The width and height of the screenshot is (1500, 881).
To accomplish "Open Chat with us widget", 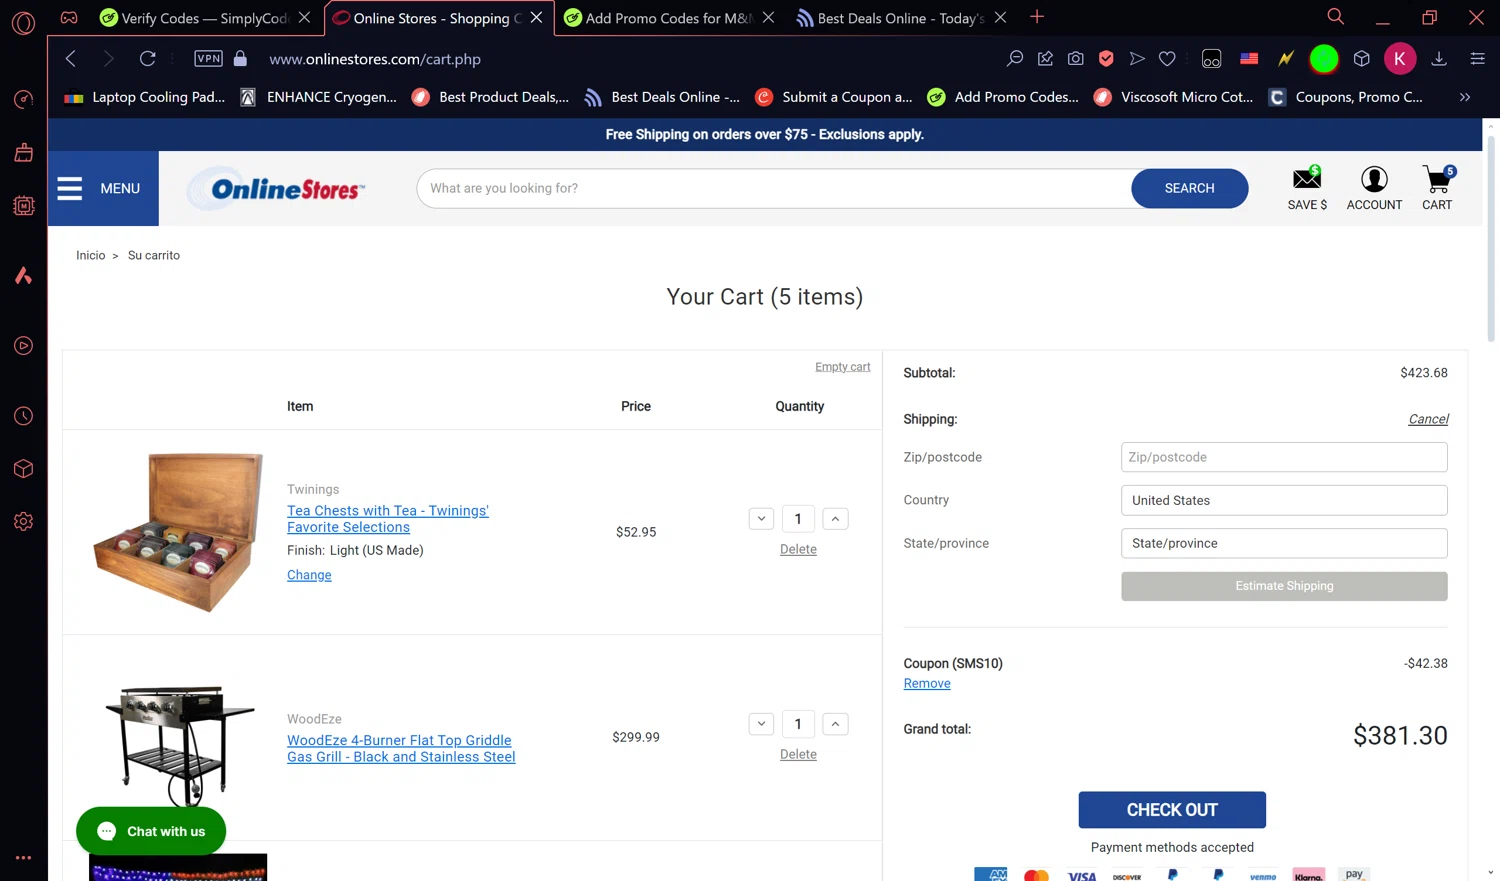I will point(151,831).
